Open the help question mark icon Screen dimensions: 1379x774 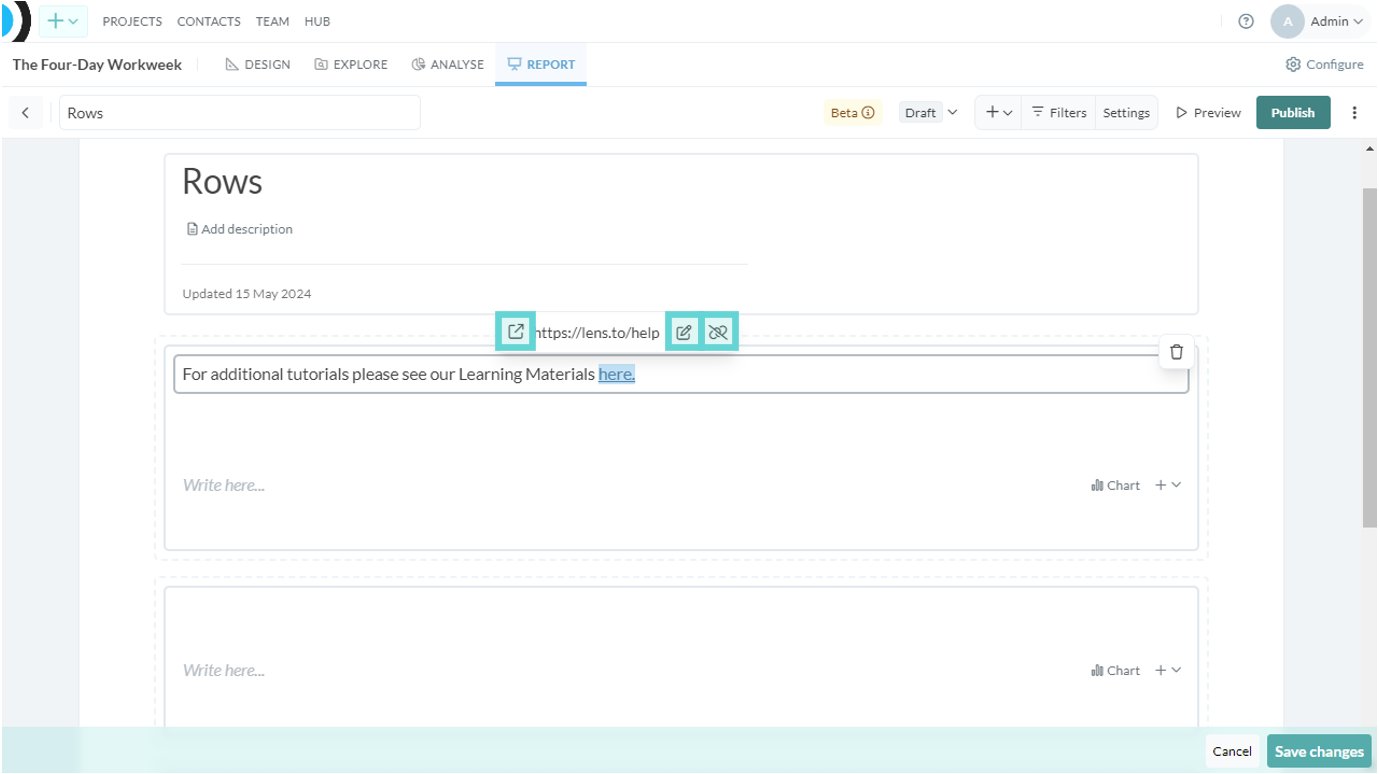[1246, 21]
